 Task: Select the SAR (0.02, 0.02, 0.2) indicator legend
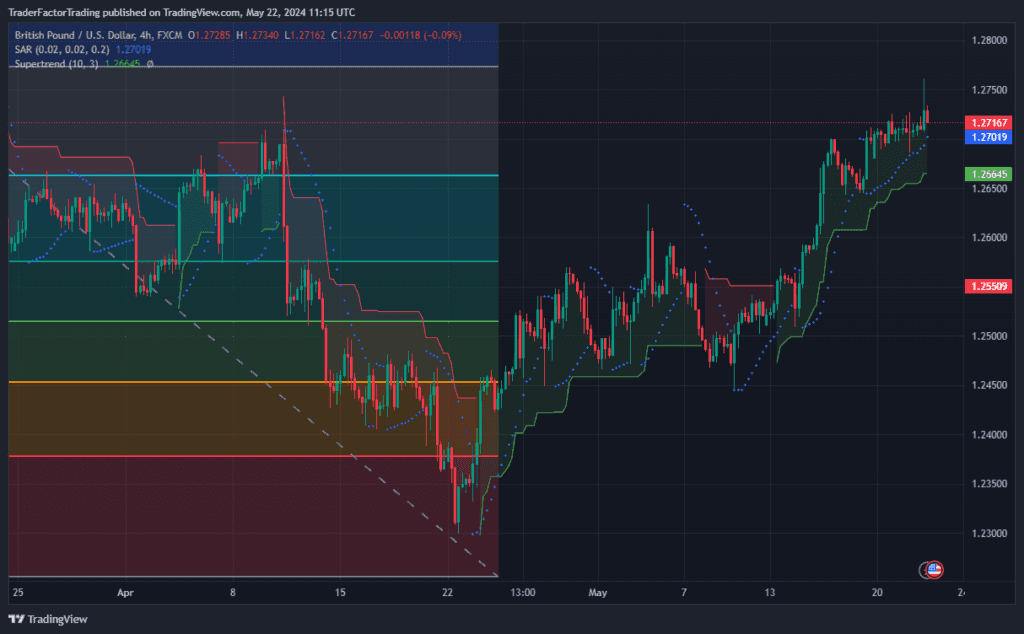tap(61, 50)
